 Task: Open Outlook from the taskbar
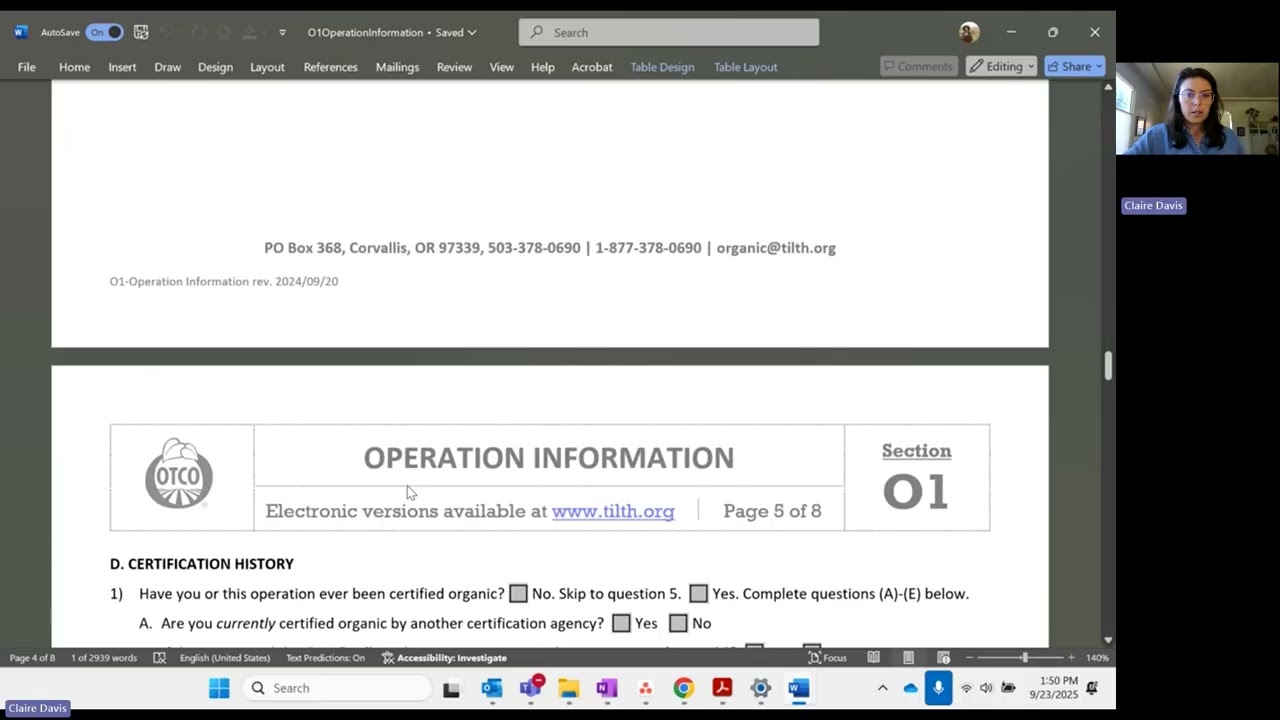(491, 688)
